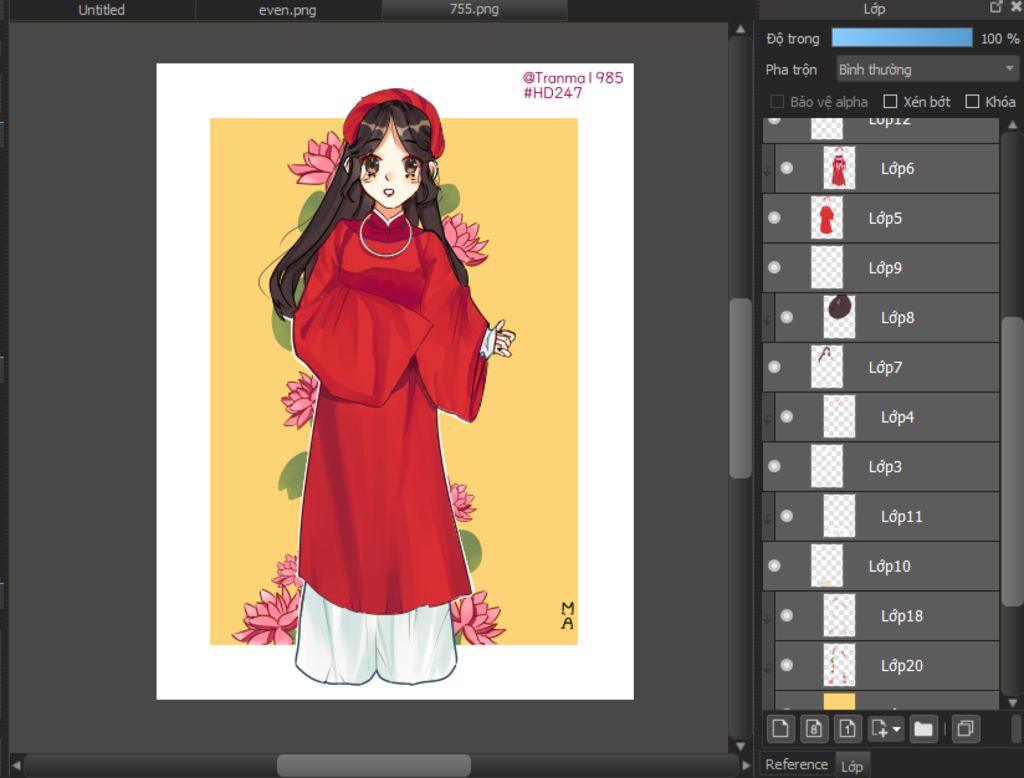Toggle visibility of layer Lớp10

(773, 566)
